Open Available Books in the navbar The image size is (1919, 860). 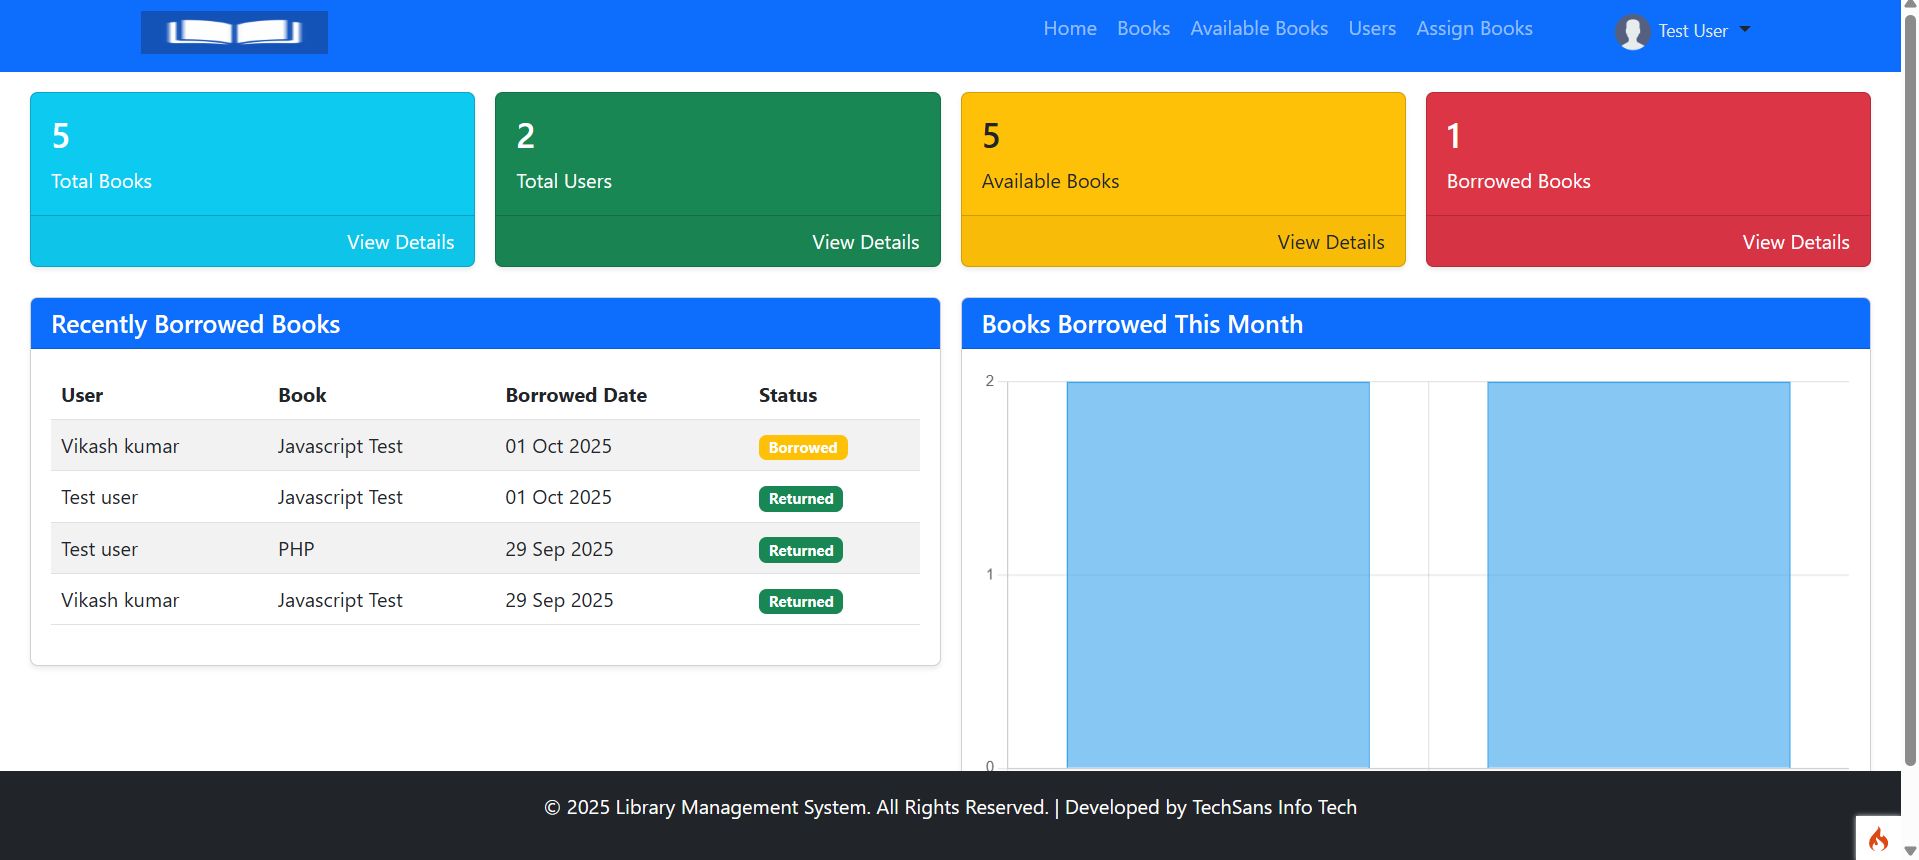click(1258, 29)
